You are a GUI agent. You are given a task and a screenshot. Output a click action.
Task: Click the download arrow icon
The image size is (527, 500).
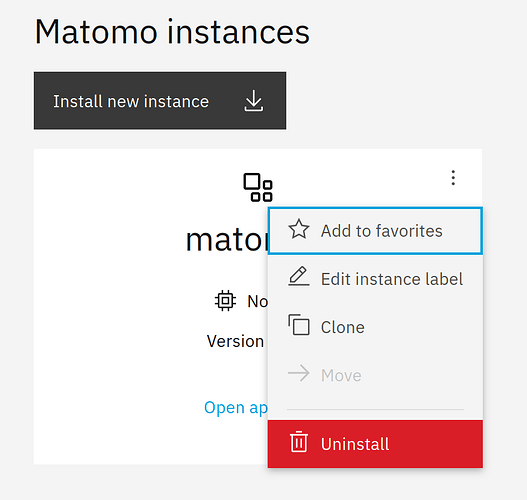tap(253, 101)
